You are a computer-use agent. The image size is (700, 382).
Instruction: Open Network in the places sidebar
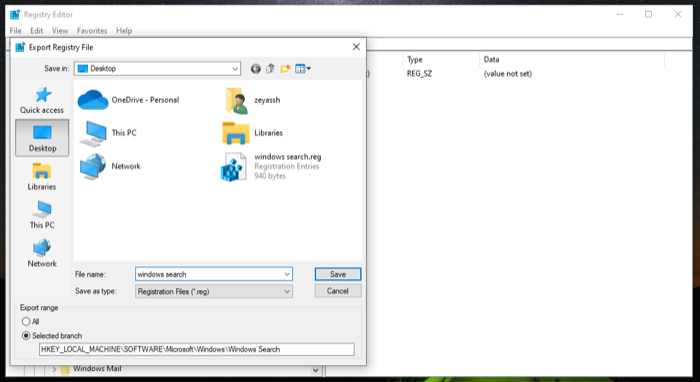pyautogui.click(x=42, y=253)
